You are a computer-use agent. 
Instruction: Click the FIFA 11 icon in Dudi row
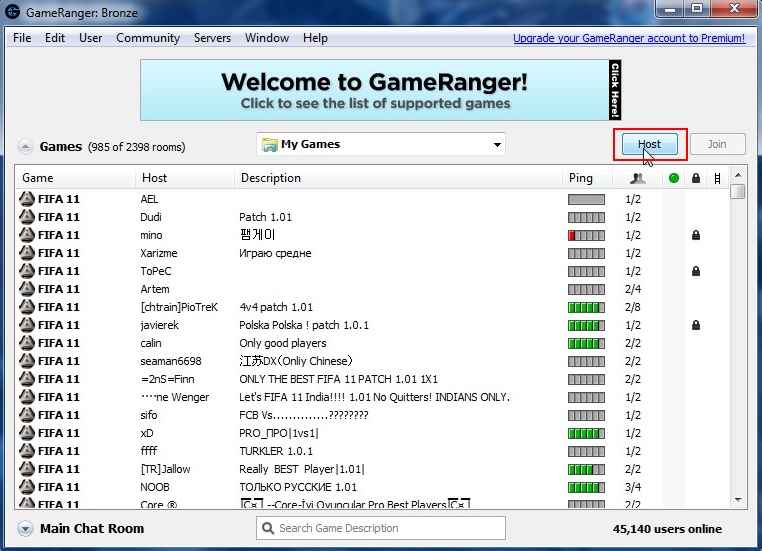click(27, 217)
